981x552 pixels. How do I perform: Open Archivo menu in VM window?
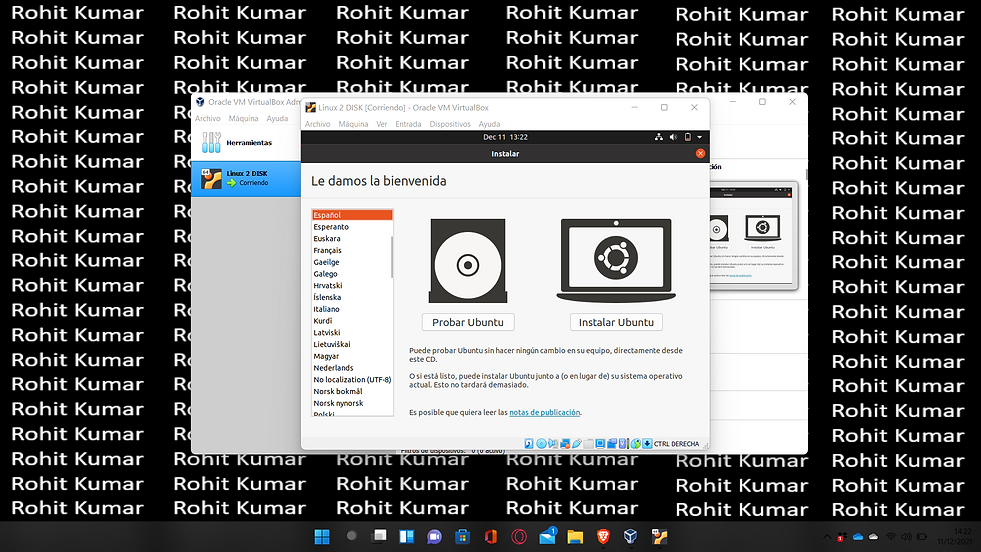[317, 124]
